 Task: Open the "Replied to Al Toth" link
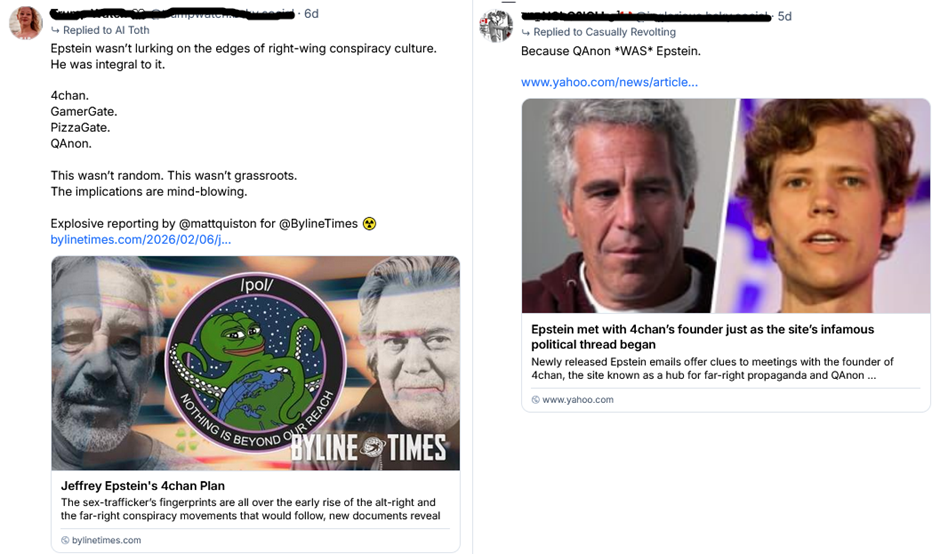coord(105,31)
